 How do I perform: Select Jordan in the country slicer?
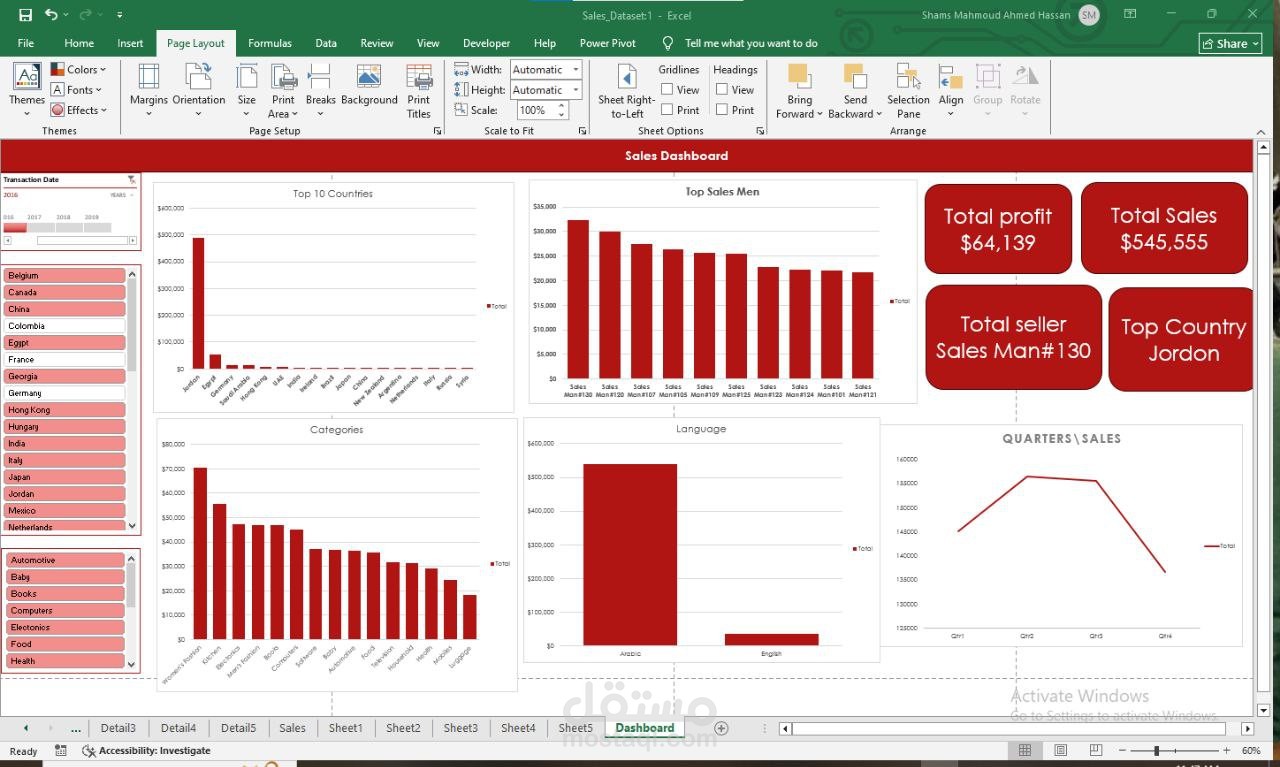click(64, 493)
